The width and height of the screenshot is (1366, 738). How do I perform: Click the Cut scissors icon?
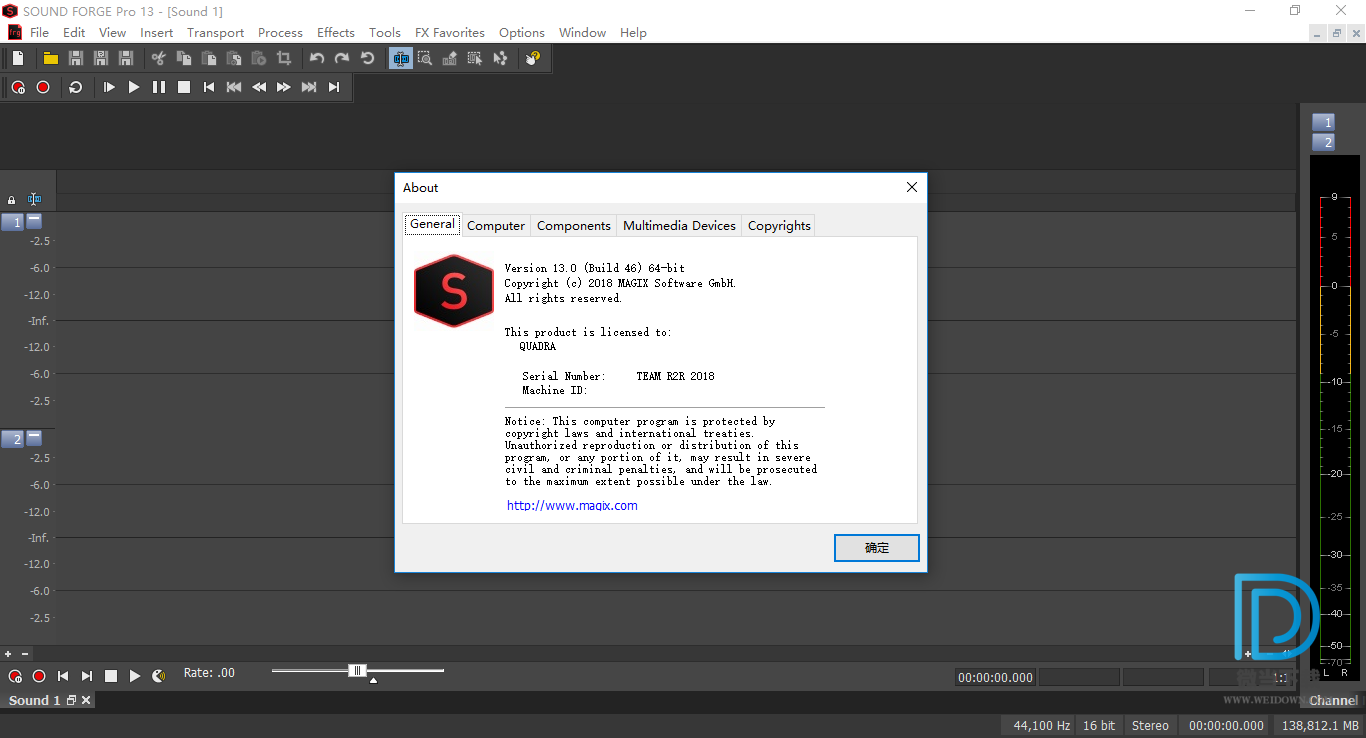coord(158,59)
